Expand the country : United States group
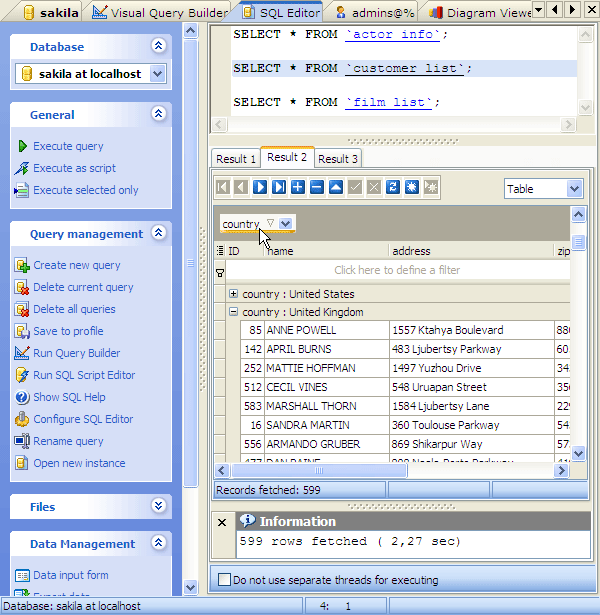Viewport: 600px width, 615px height. (x=233, y=294)
